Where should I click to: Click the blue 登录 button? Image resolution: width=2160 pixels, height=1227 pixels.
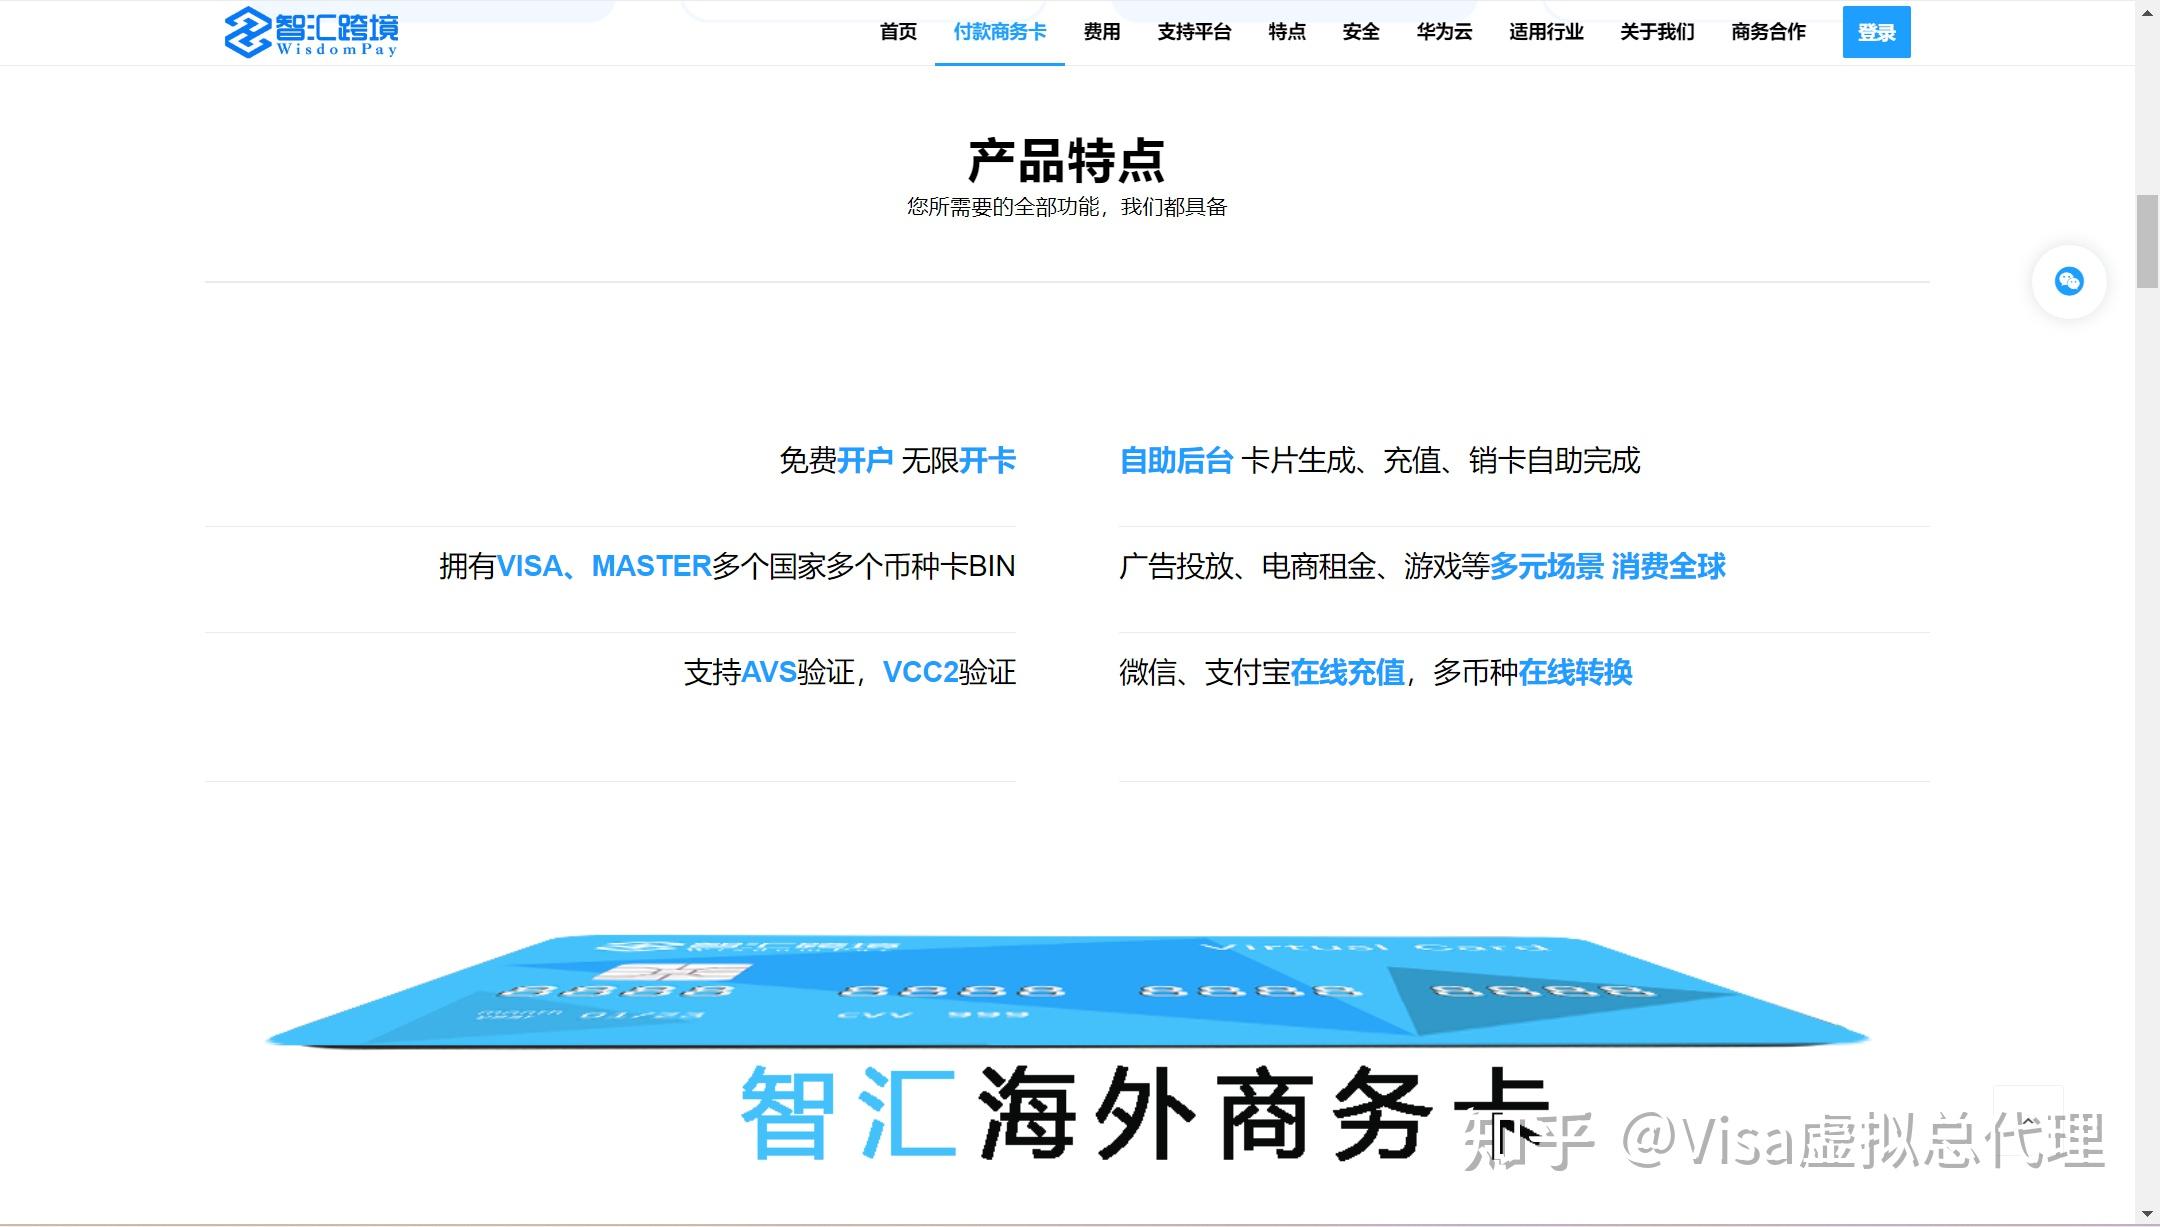point(1876,32)
